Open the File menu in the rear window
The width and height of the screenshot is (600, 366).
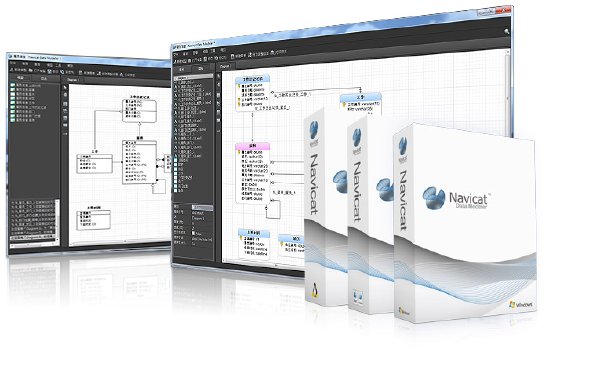pos(13,63)
